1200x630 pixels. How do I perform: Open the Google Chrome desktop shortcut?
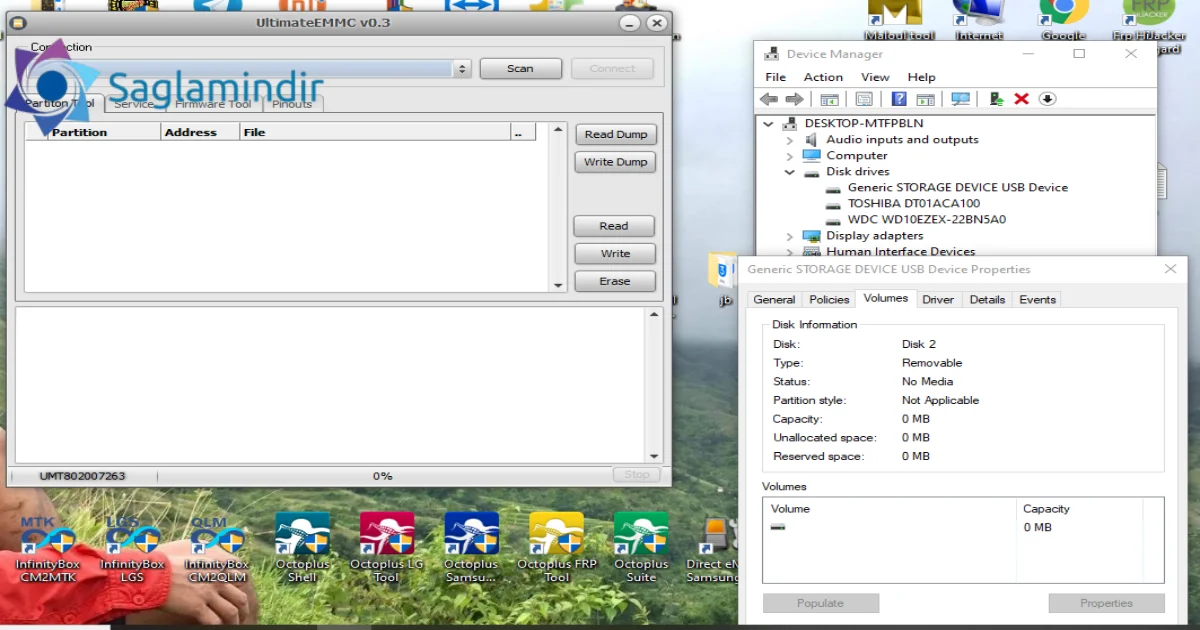pos(1063,20)
